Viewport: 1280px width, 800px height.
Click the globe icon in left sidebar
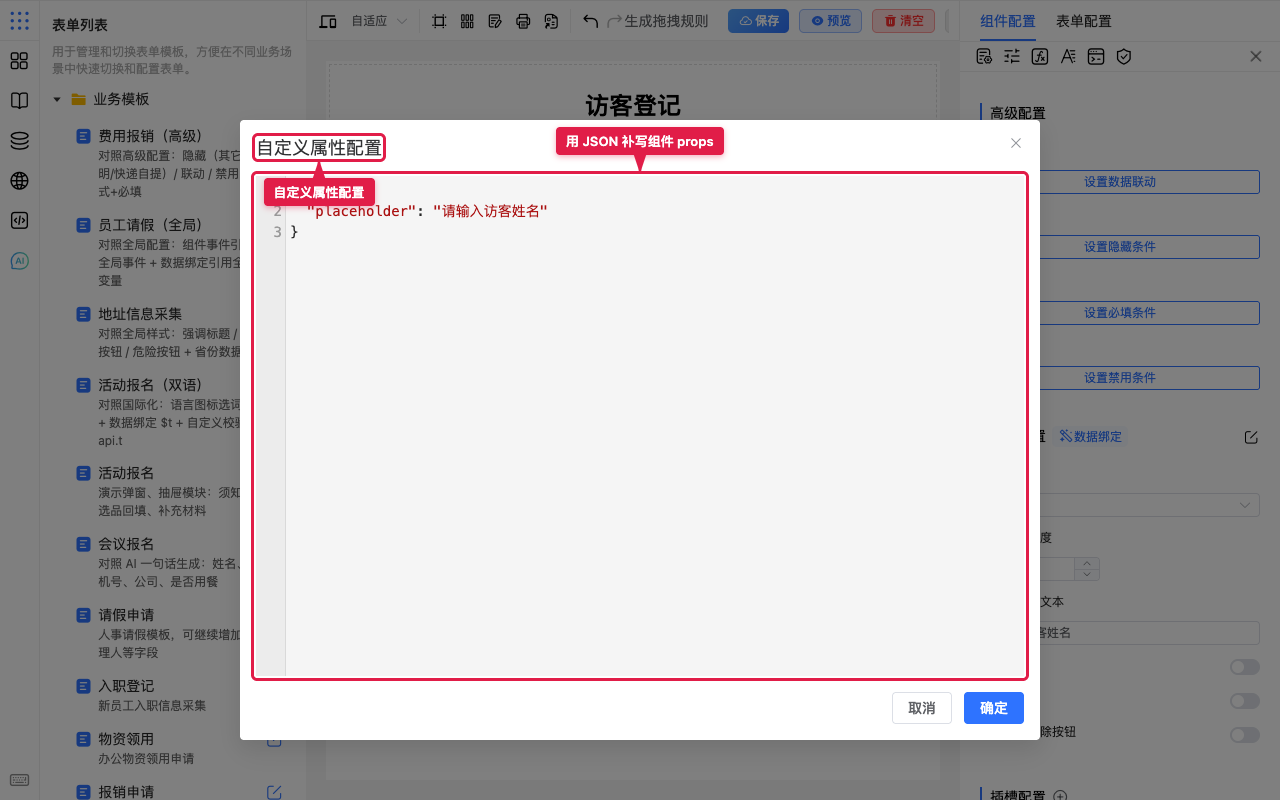click(x=19, y=181)
